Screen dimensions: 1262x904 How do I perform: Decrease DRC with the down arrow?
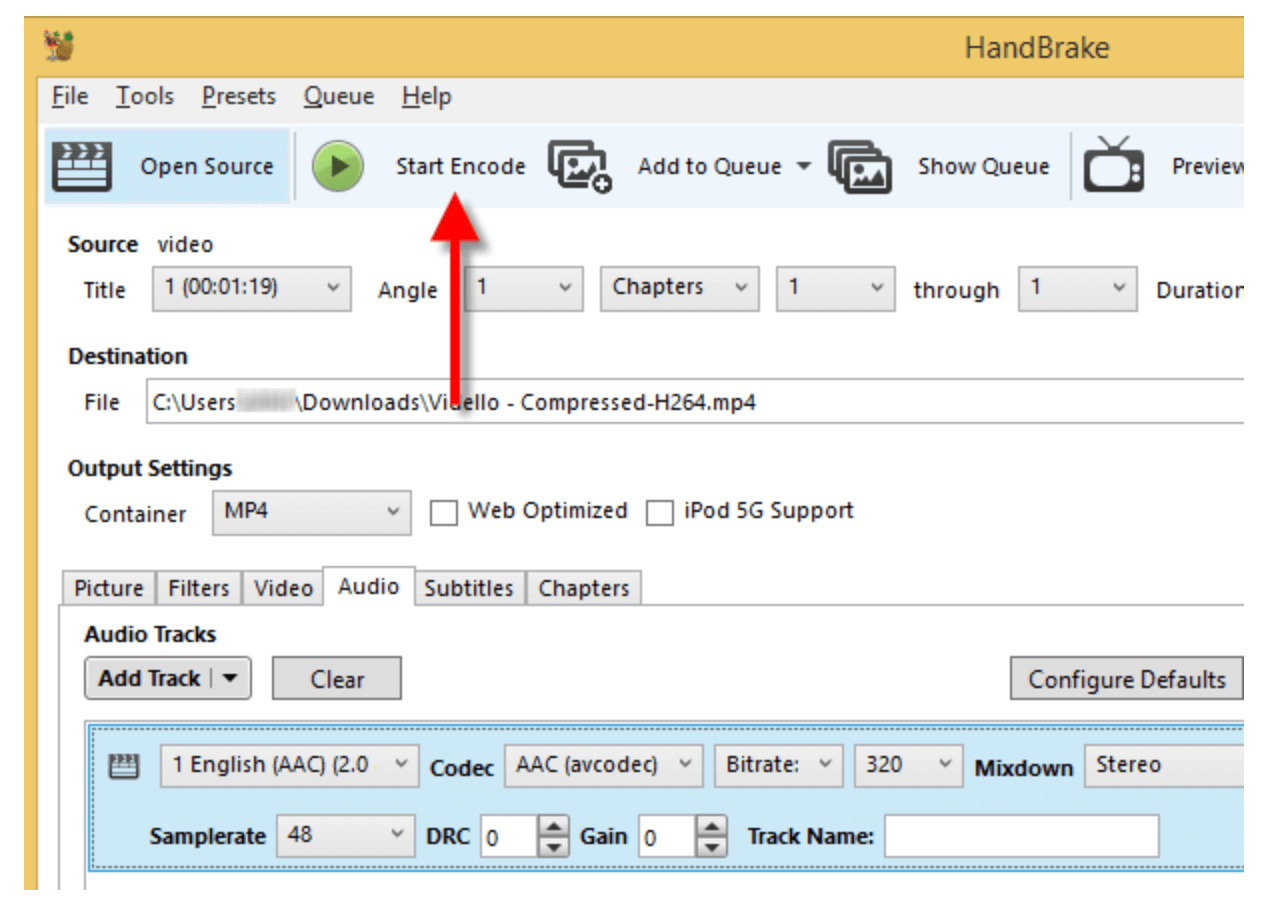pos(554,847)
